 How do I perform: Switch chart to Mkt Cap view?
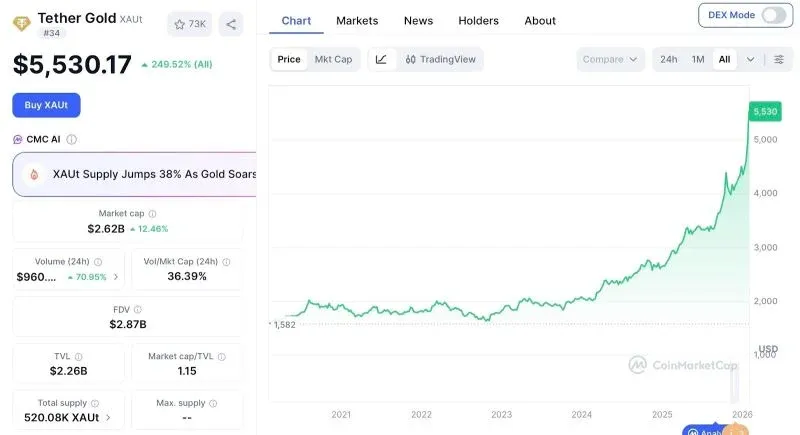[x=333, y=59]
